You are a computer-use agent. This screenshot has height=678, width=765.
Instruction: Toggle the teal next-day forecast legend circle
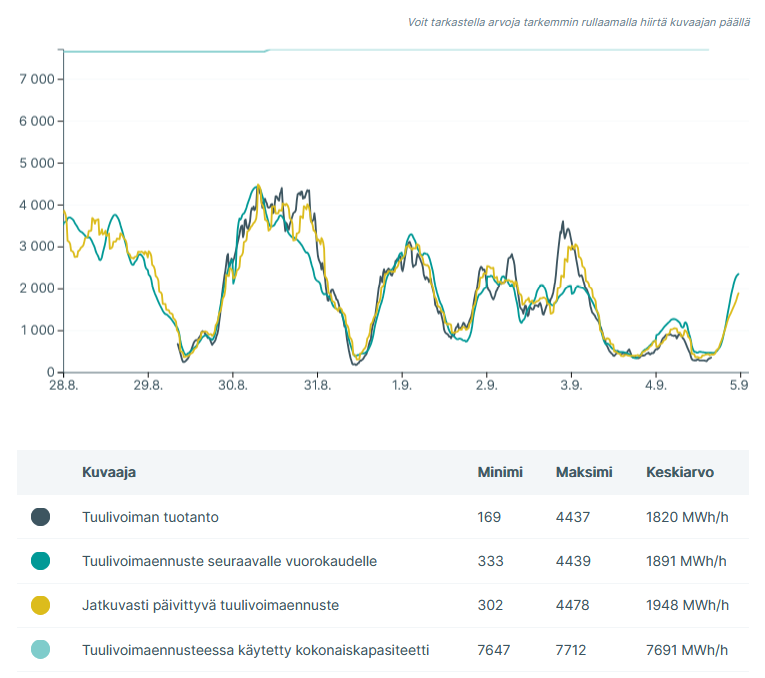tap(41, 561)
